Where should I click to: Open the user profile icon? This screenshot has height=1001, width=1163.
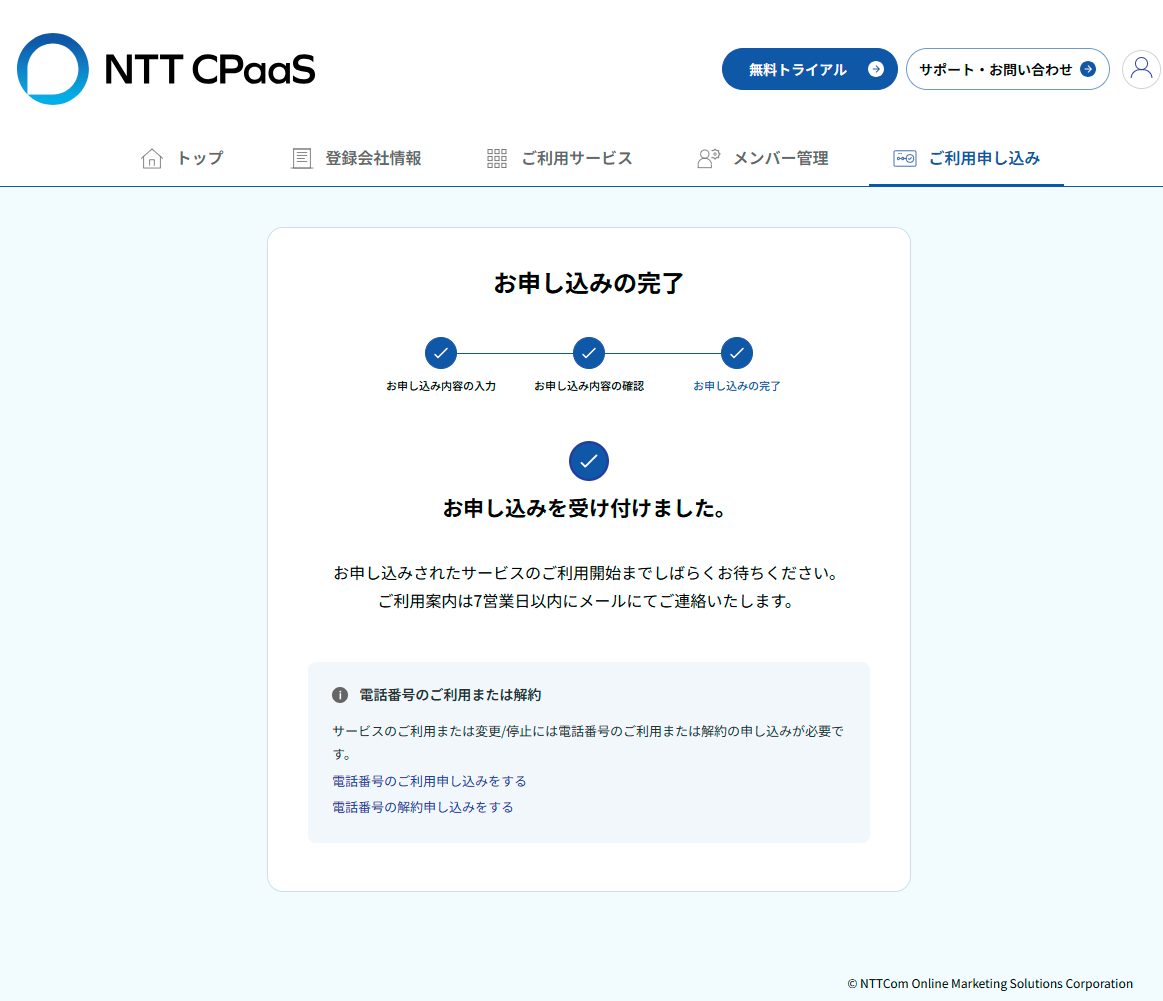click(x=1141, y=70)
